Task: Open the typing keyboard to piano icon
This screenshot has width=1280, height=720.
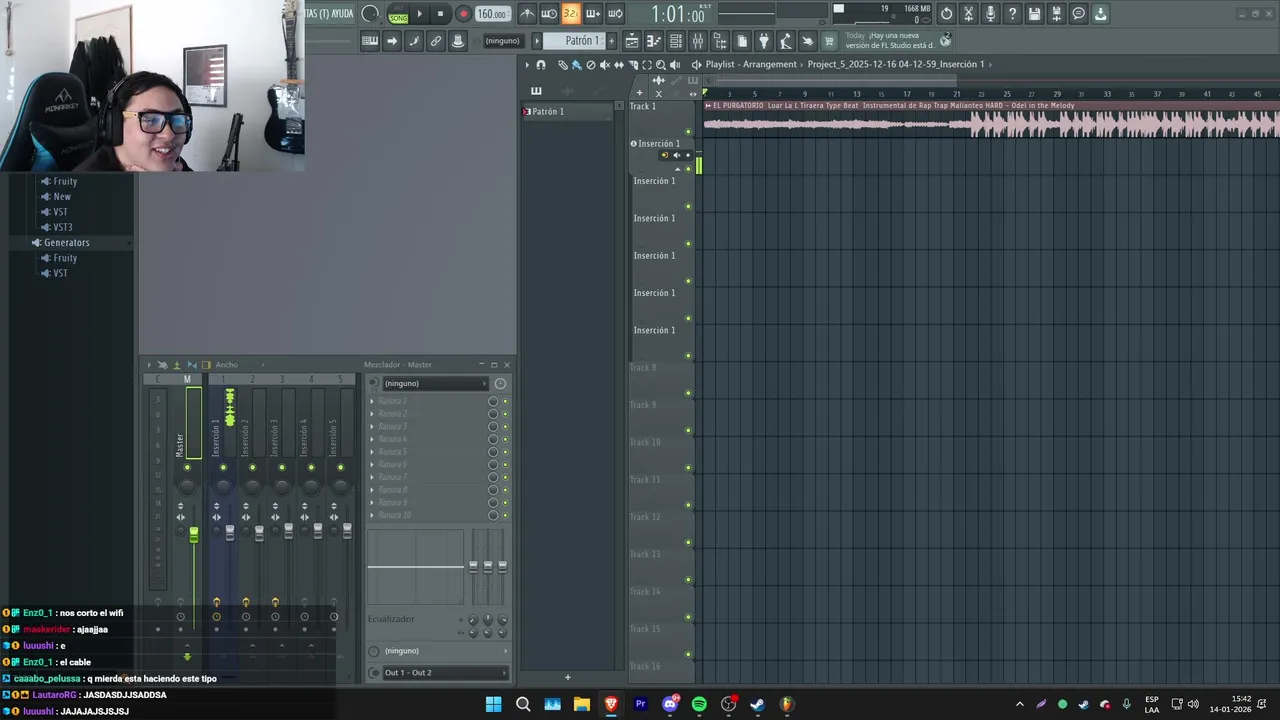Action: click(369, 41)
